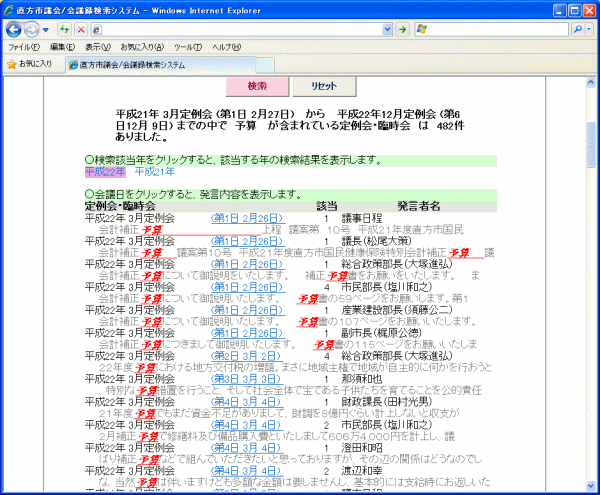Open the 表示(V) menu

98,47
